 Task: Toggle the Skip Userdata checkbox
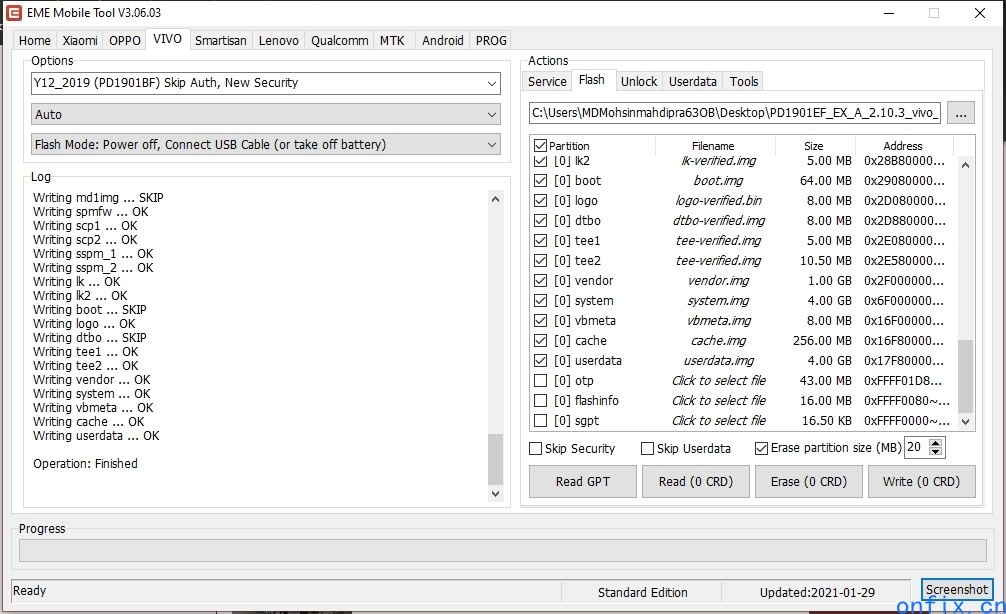point(648,449)
